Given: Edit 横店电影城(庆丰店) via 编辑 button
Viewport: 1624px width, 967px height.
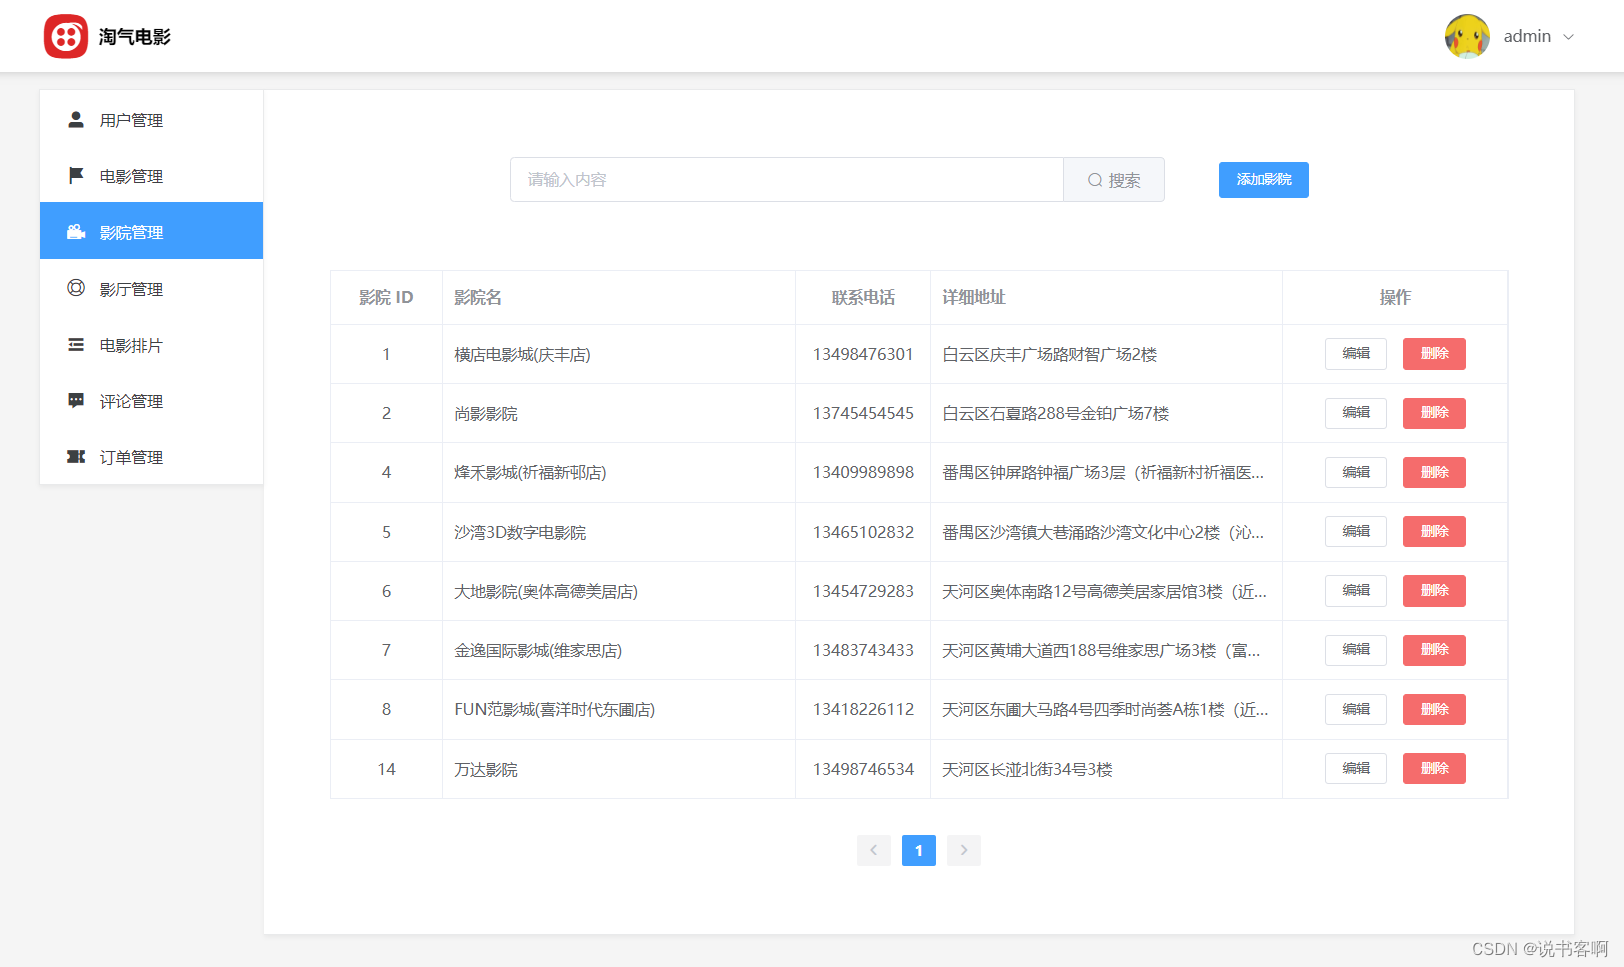Looking at the screenshot, I should coord(1356,354).
